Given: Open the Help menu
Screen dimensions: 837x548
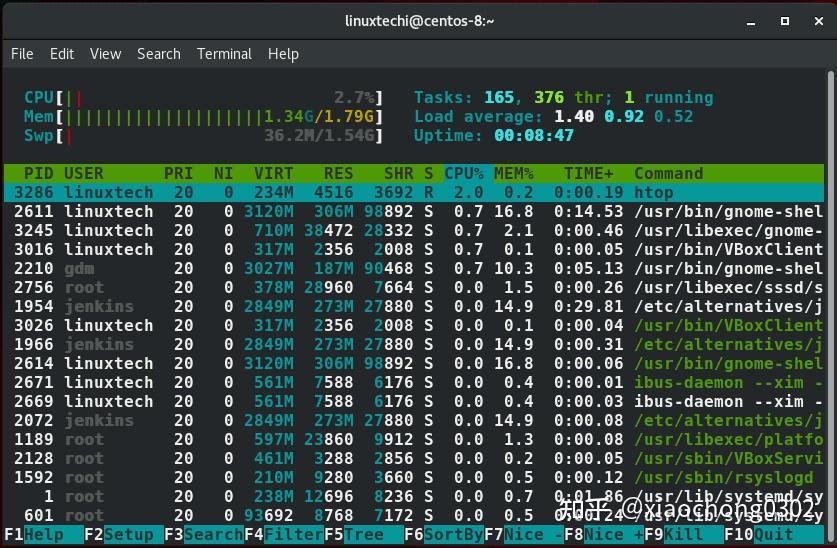Looking at the screenshot, I should click(x=283, y=54).
